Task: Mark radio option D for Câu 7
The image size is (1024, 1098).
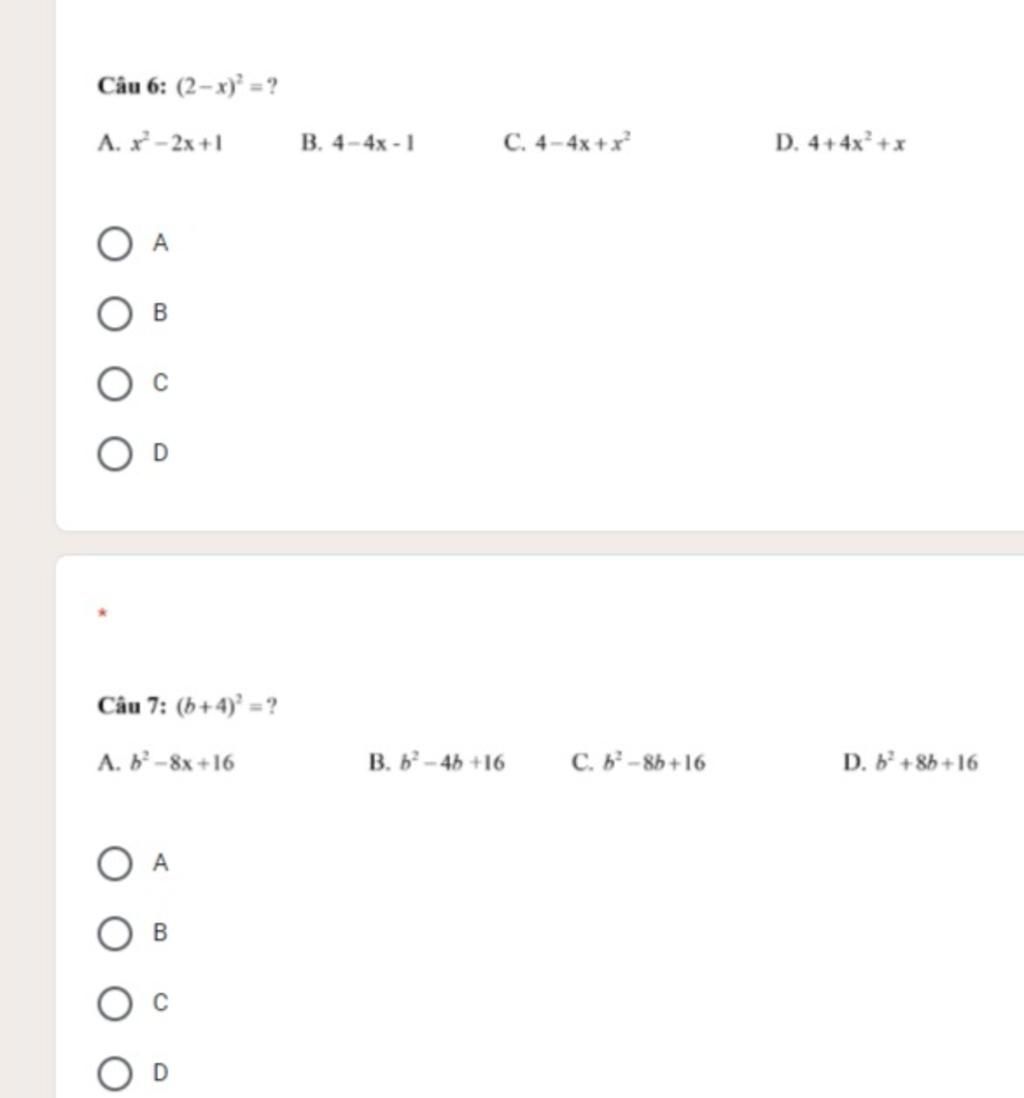Action: click(x=114, y=1073)
